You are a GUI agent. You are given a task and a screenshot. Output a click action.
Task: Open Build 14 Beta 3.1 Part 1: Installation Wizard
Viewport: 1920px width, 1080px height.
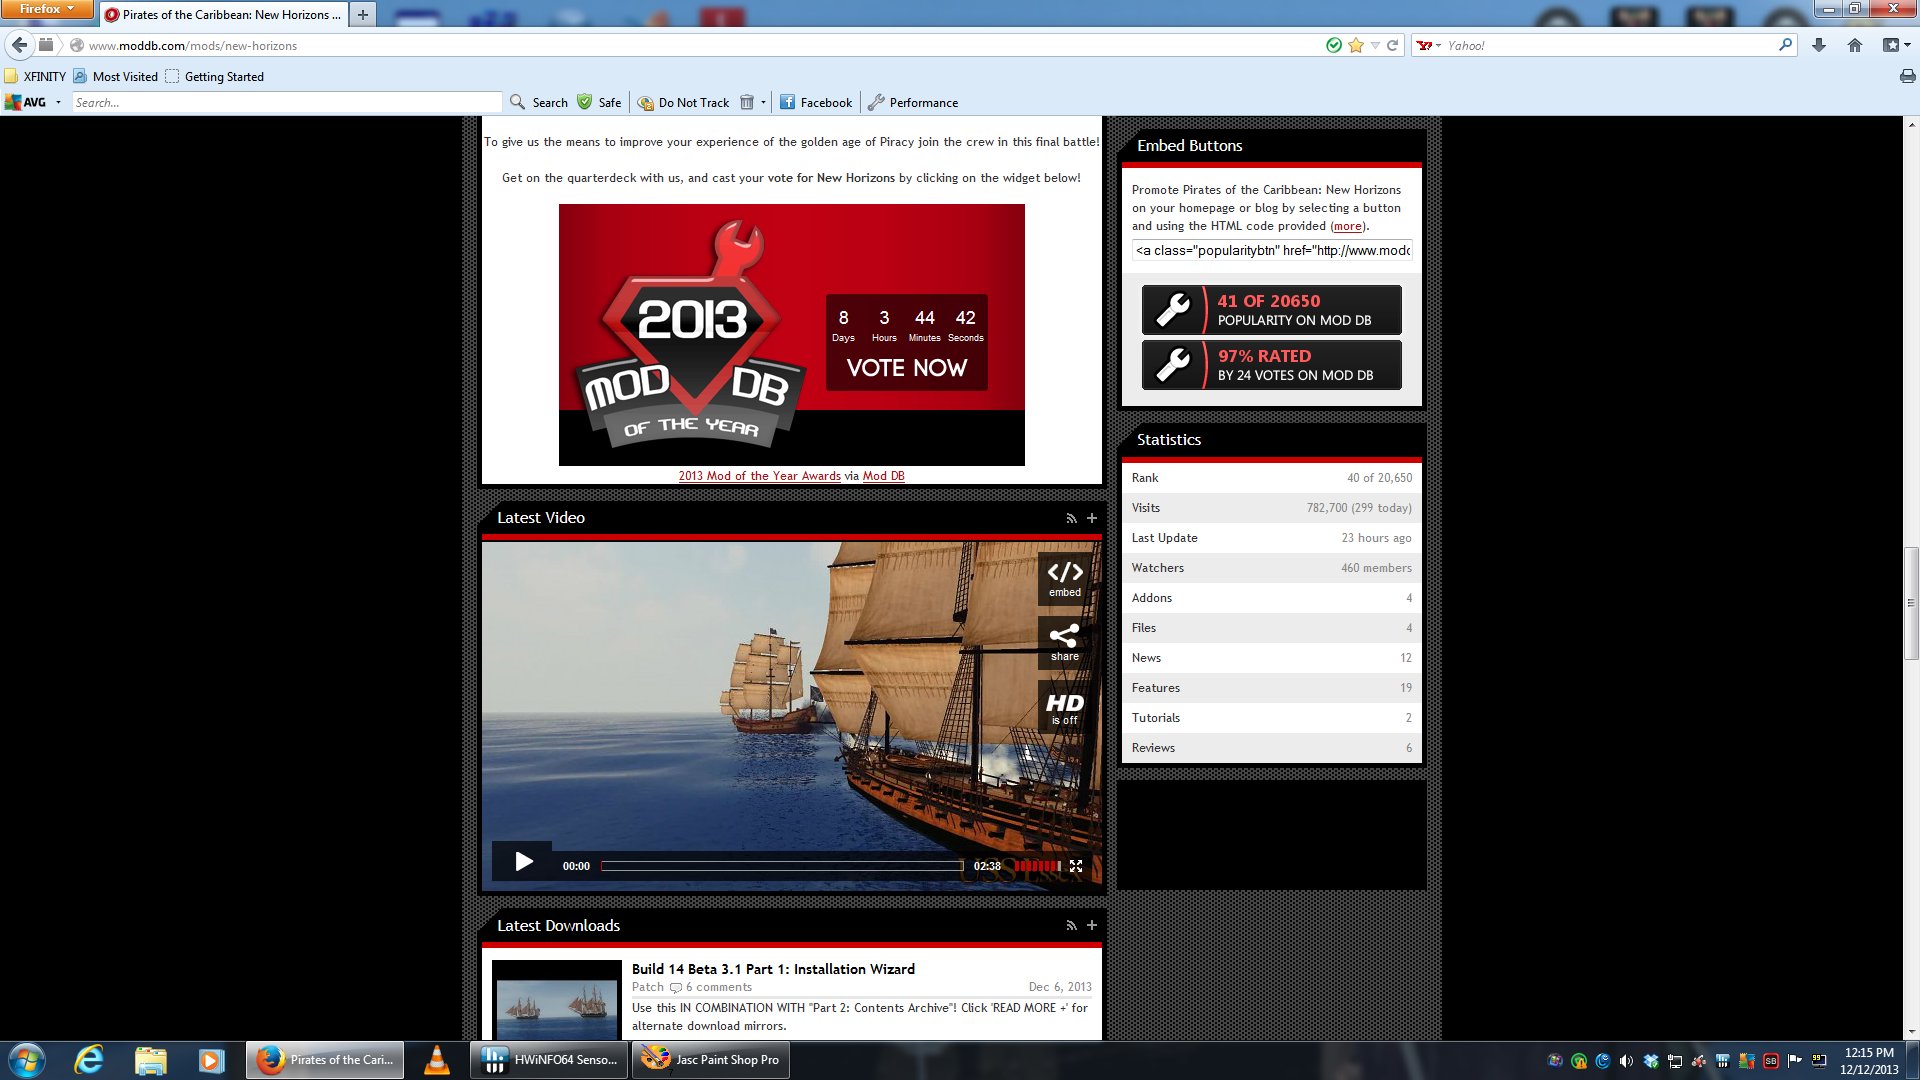[773, 969]
